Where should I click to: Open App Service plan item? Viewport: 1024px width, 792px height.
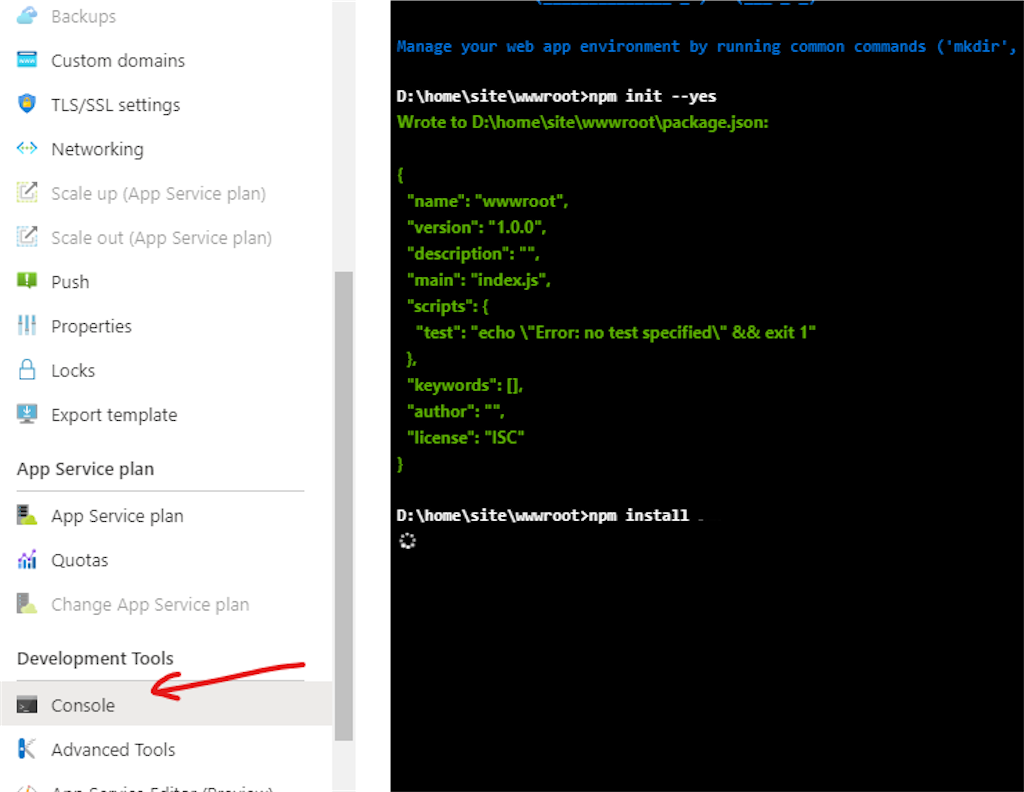(118, 516)
